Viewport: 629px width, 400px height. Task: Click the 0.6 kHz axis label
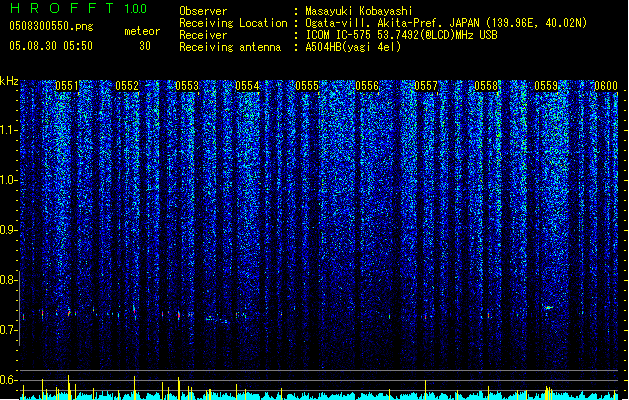click(7, 380)
